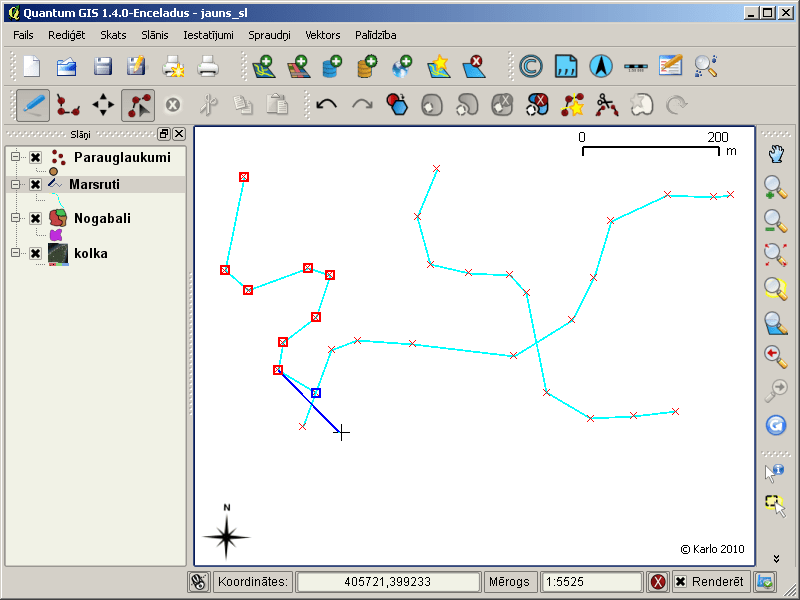
Task: Open an existing project file
Action: [x=67, y=67]
